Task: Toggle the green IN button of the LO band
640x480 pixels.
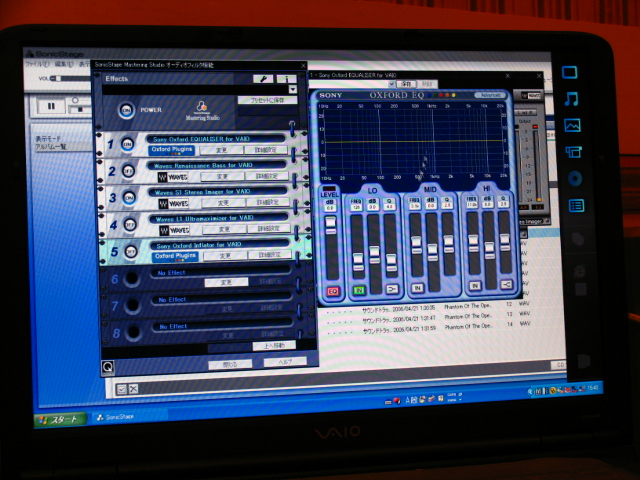Action: click(359, 290)
